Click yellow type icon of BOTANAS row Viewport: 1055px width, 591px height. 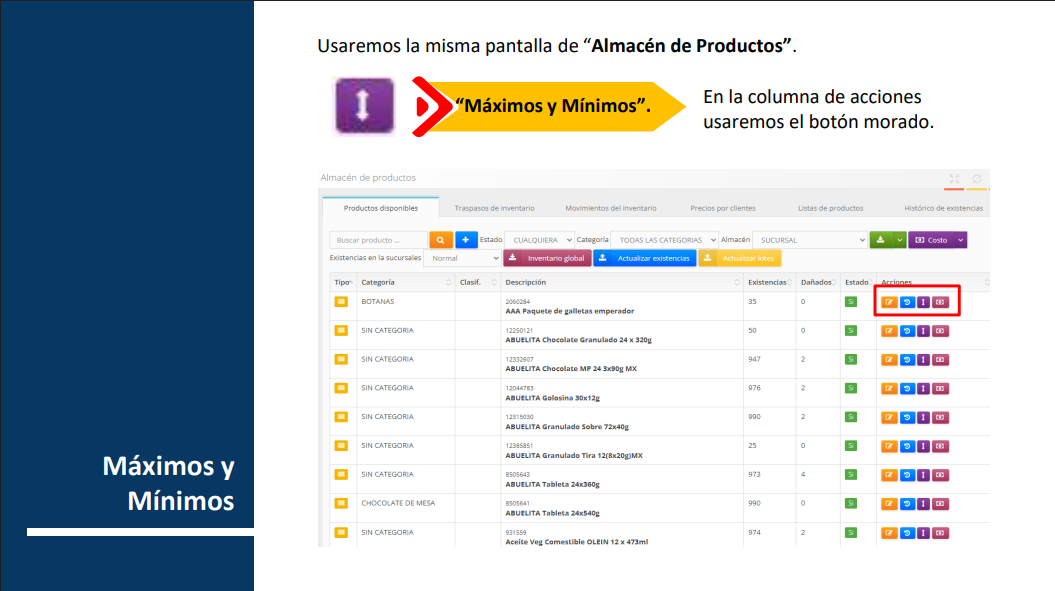click(341, 301)
